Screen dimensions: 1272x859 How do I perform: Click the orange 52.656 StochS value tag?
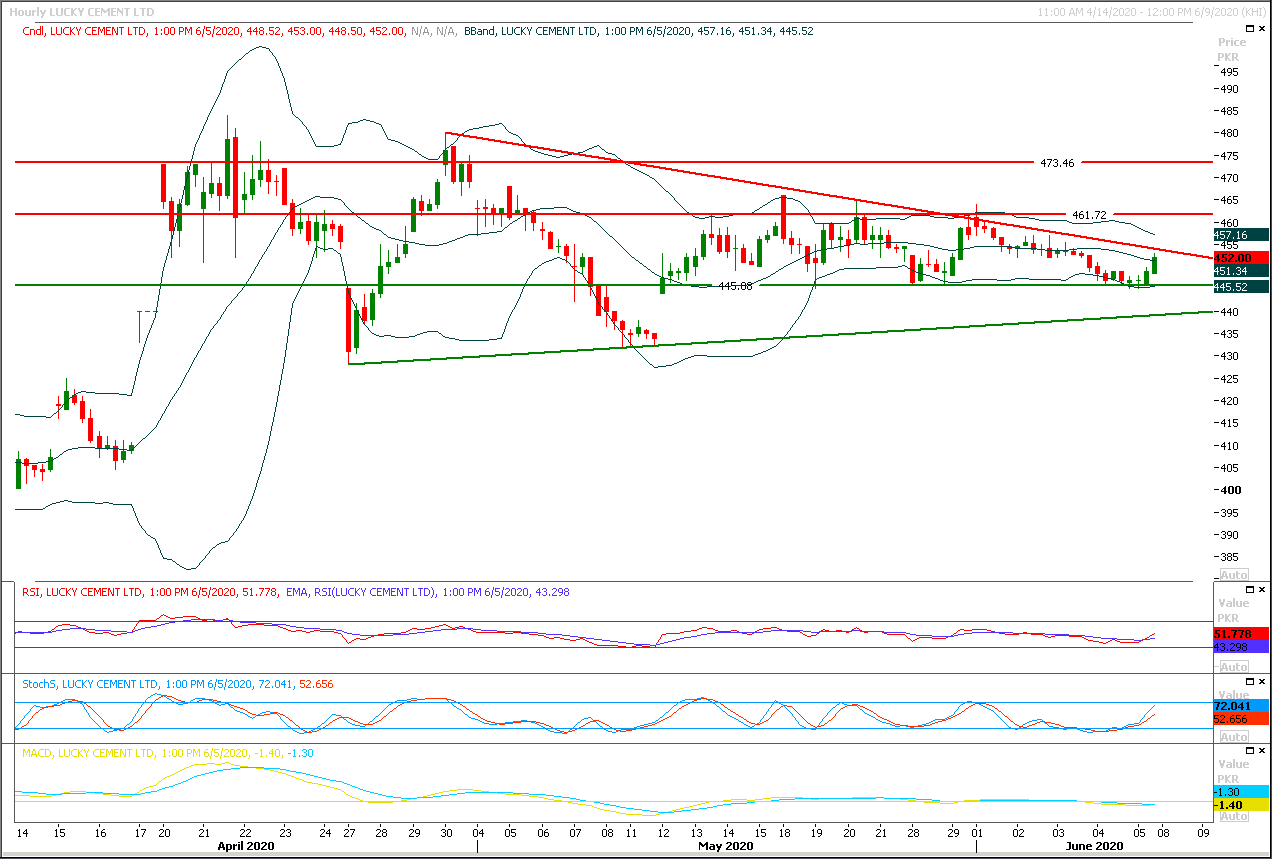[1241, 719]
